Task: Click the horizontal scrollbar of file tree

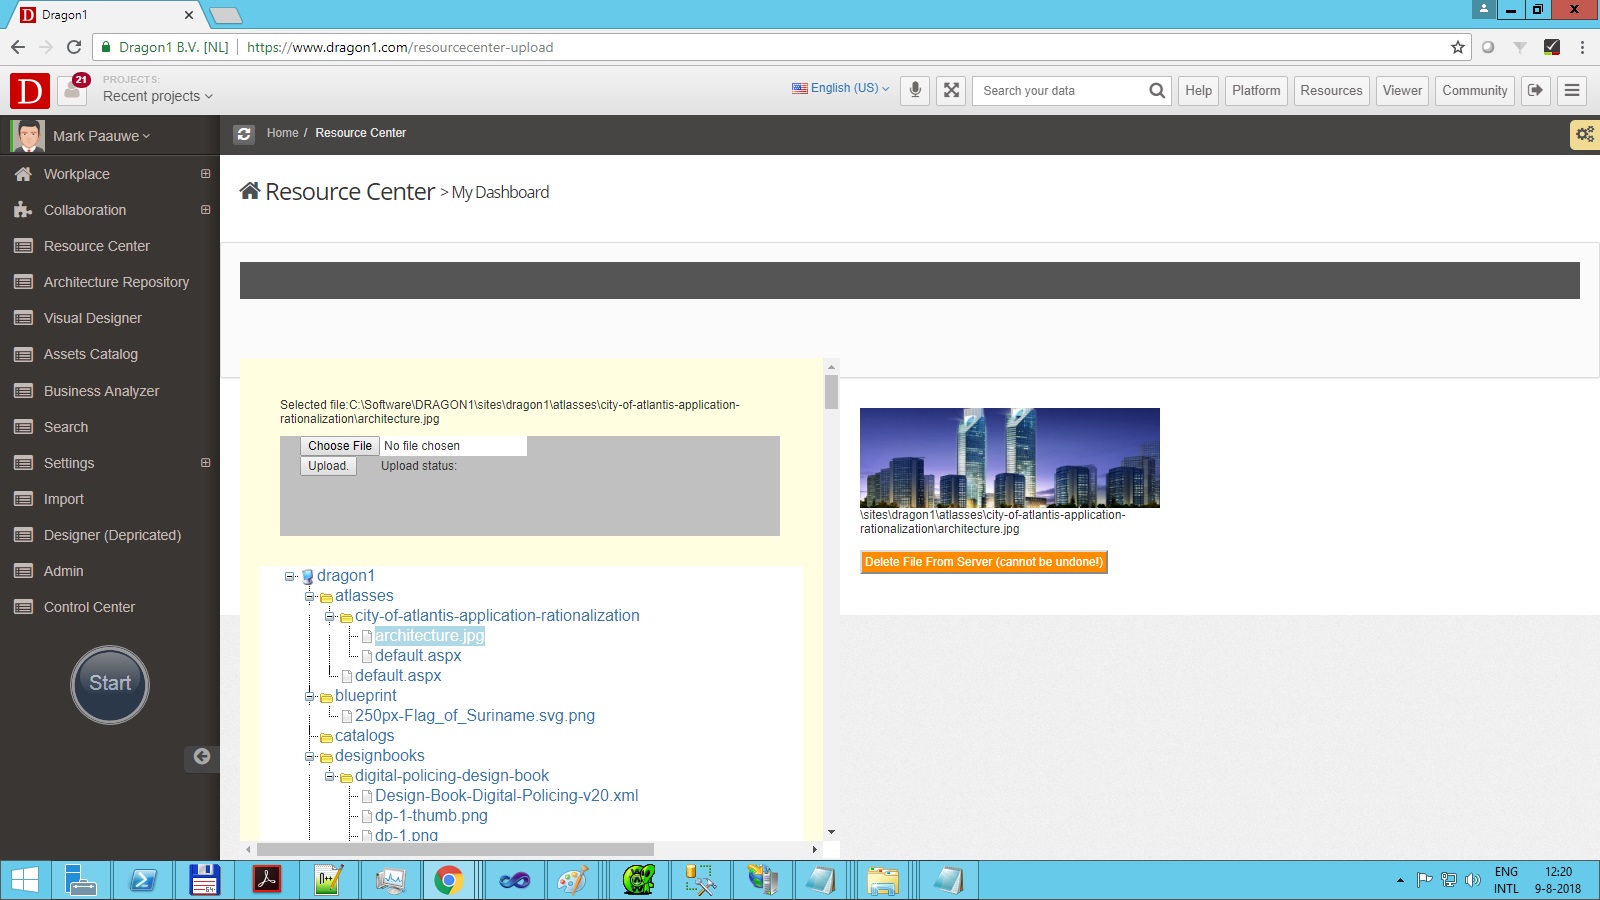Action: (456, 850)
